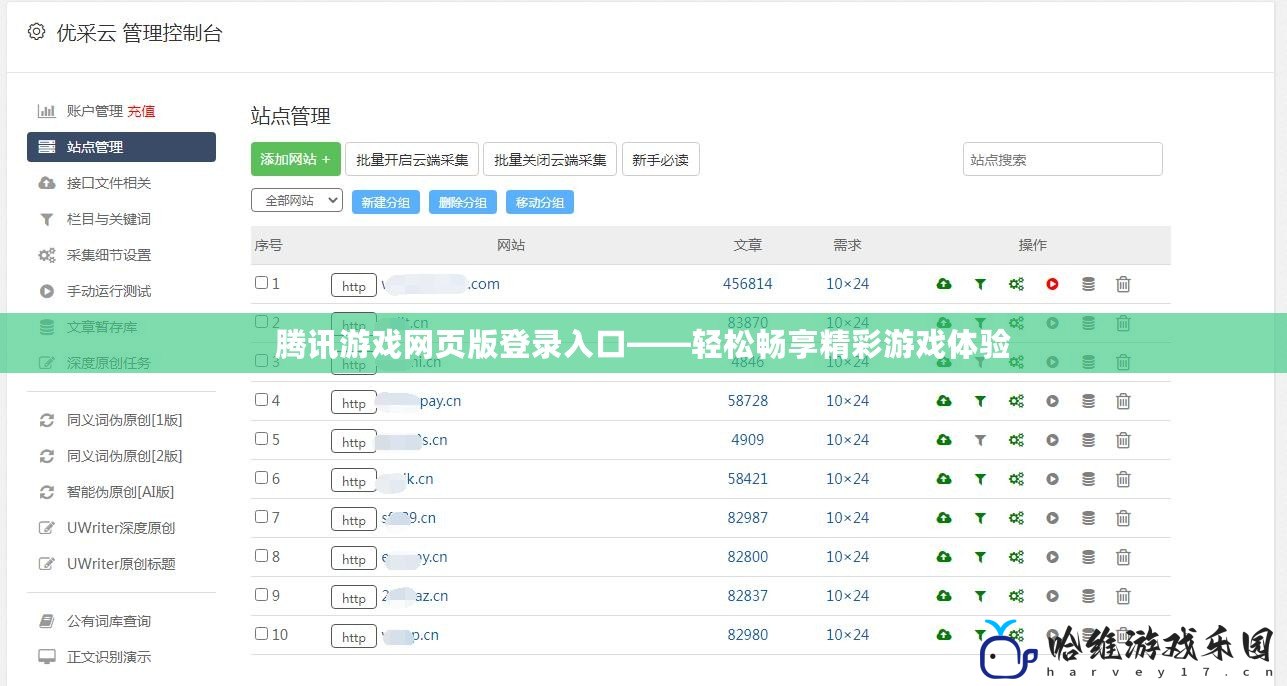The image size is (1287, 686).
Task: Tick the checkbox for row 1
Action: coord(261,283)
